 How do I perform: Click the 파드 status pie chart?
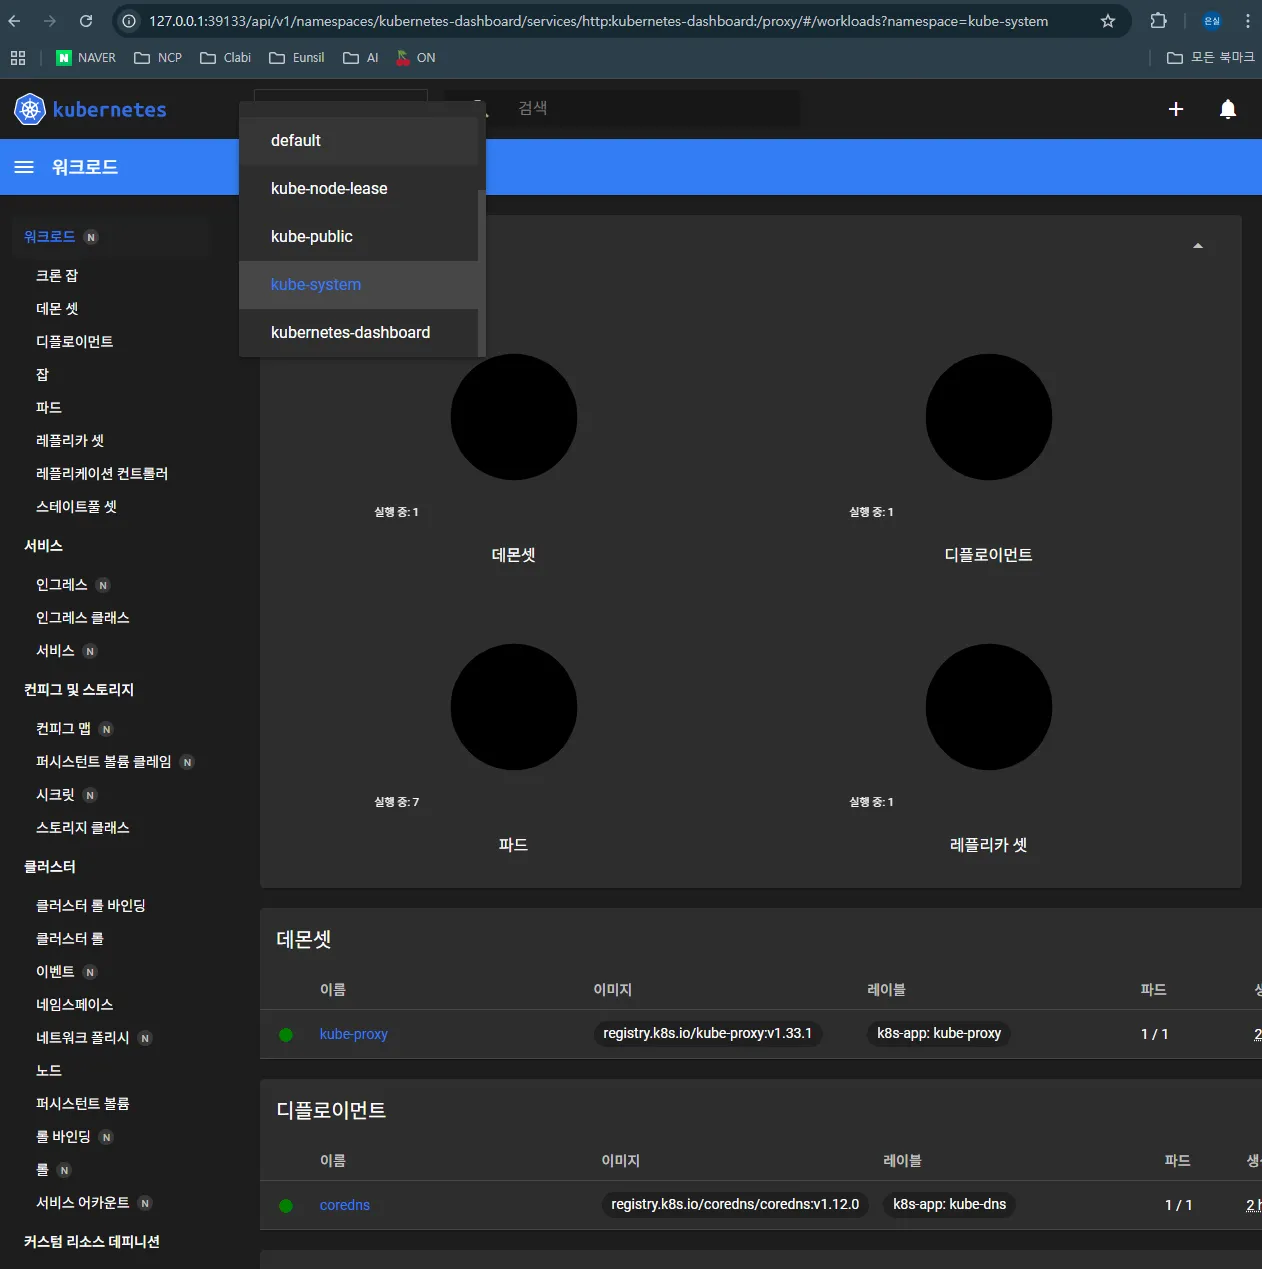click(x=514, y=707)
